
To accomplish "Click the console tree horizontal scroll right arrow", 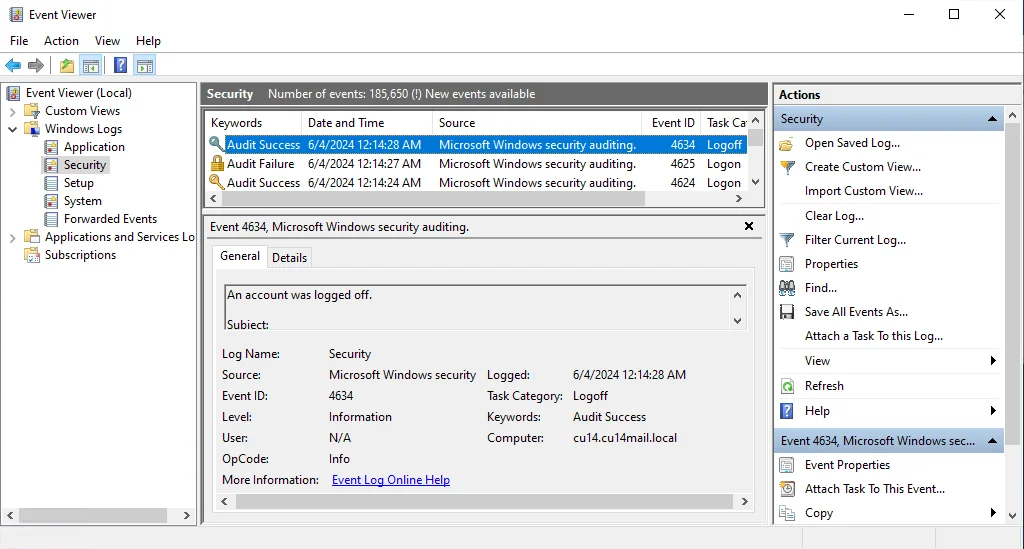I will [187, 516].
